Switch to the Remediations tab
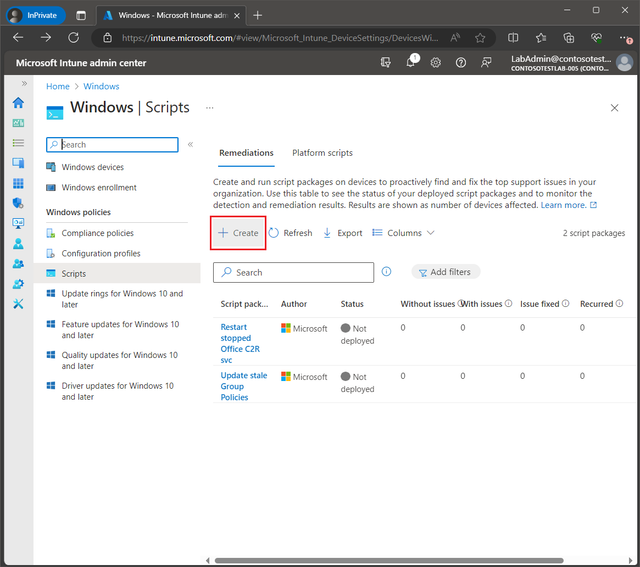640x567 pixels. 246,153
